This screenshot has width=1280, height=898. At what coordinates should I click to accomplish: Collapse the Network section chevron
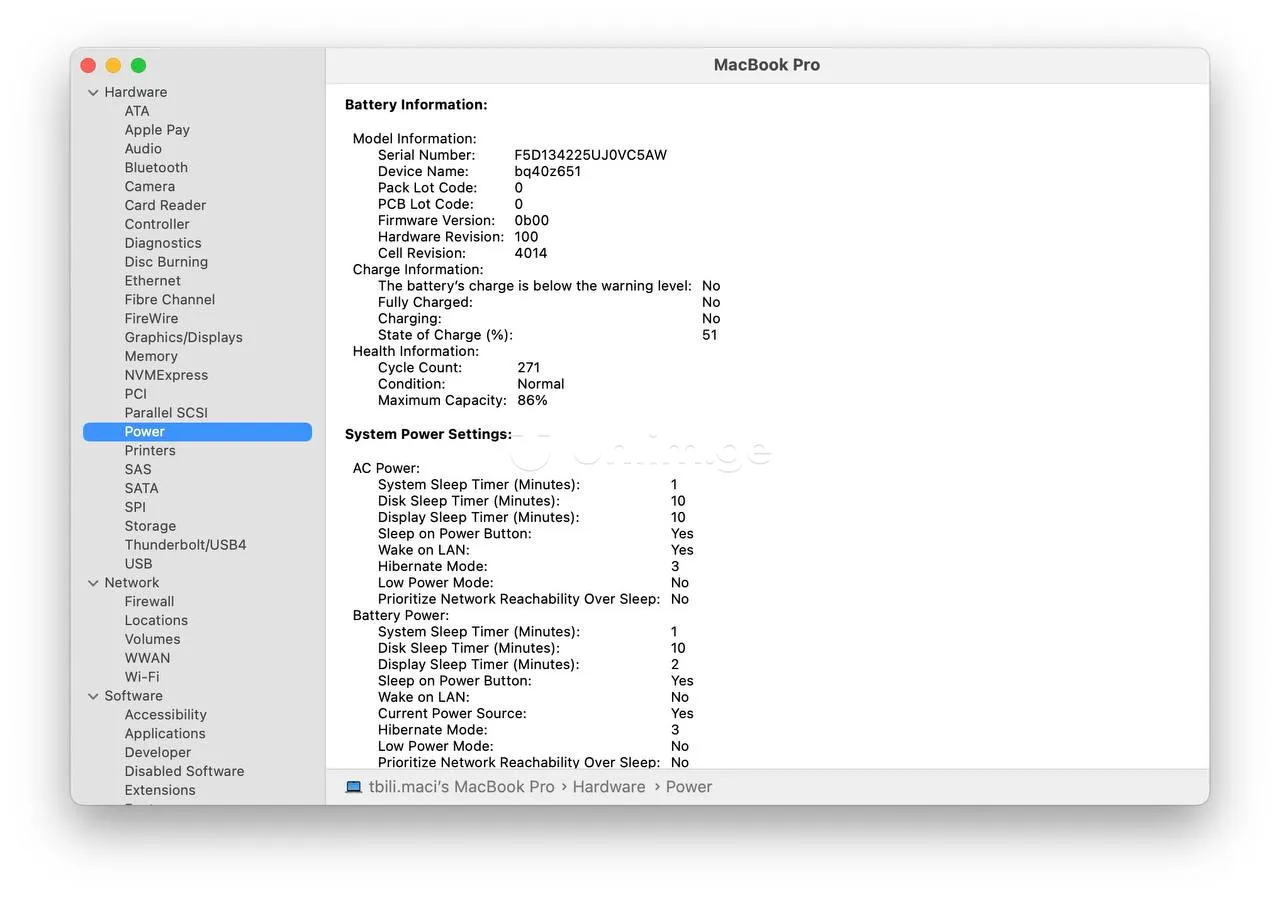[x=93, y=583]
